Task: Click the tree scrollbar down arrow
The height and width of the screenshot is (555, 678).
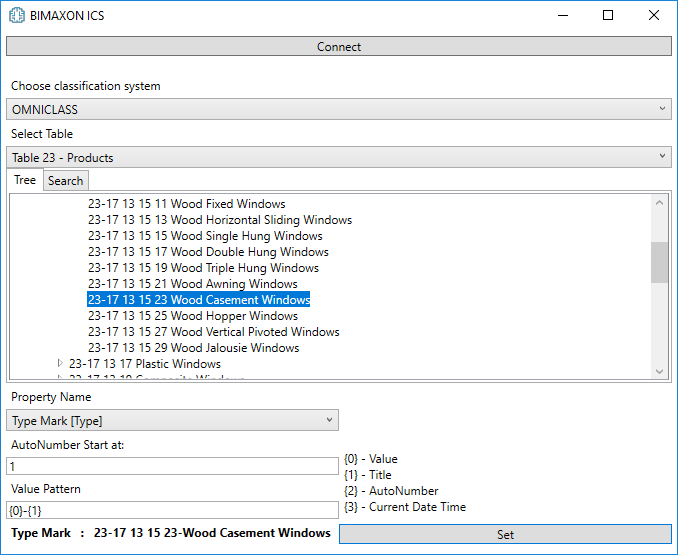Action: pos(659,371)
